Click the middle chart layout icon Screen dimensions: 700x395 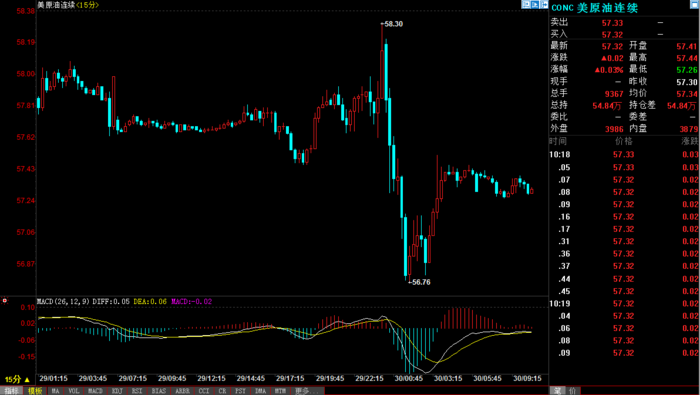[535, 4]
